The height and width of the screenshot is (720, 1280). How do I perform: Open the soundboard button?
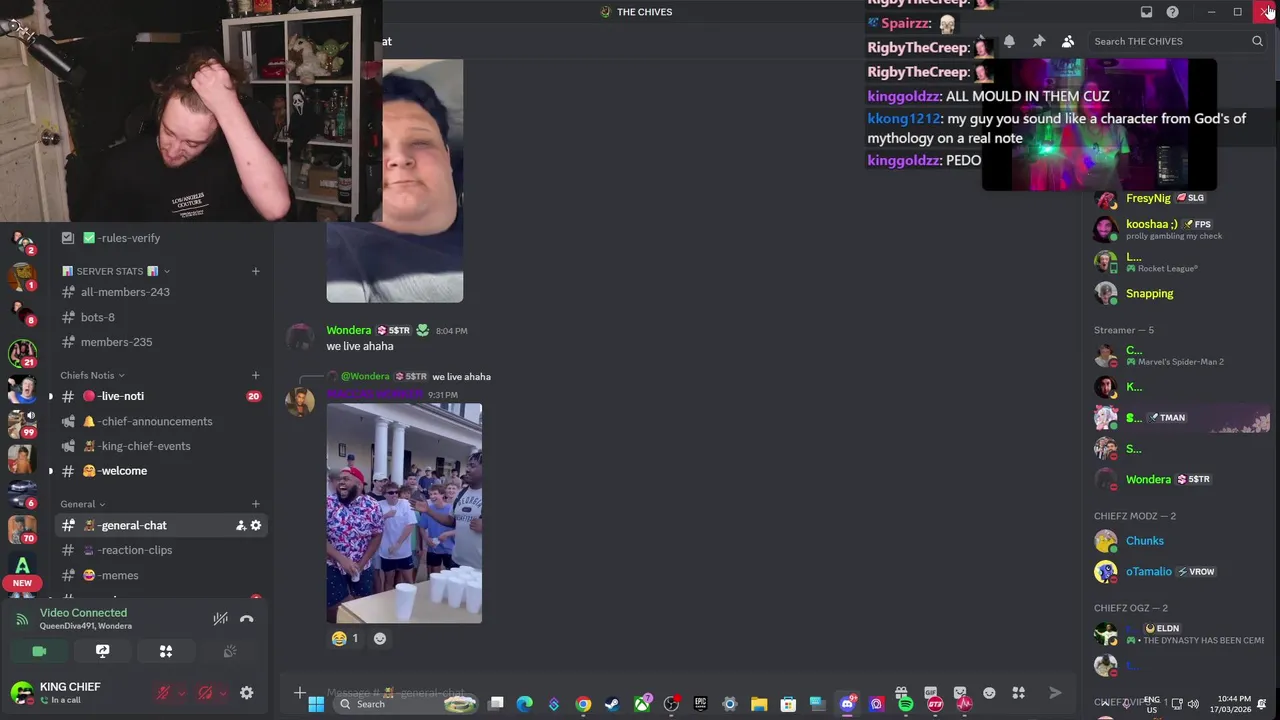click(x=229, y=651)
